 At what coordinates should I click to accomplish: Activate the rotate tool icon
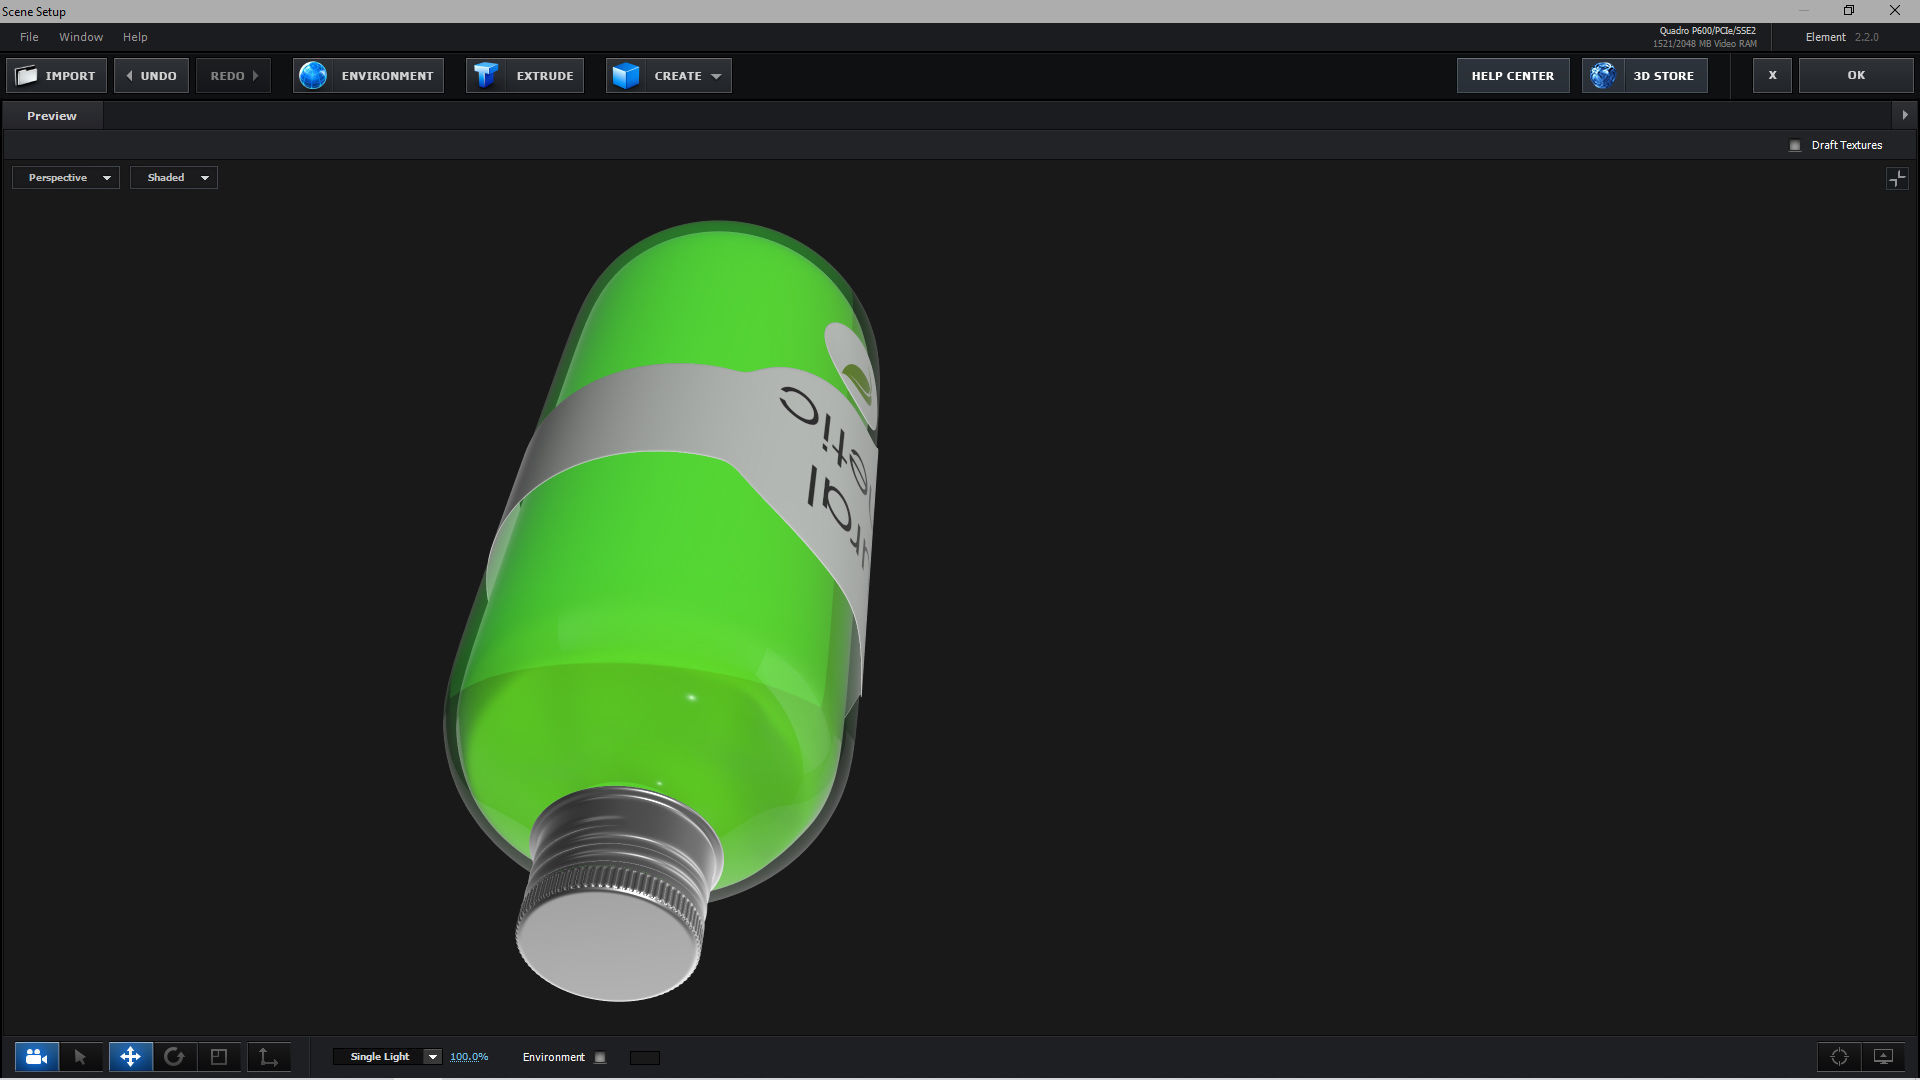174,1057
